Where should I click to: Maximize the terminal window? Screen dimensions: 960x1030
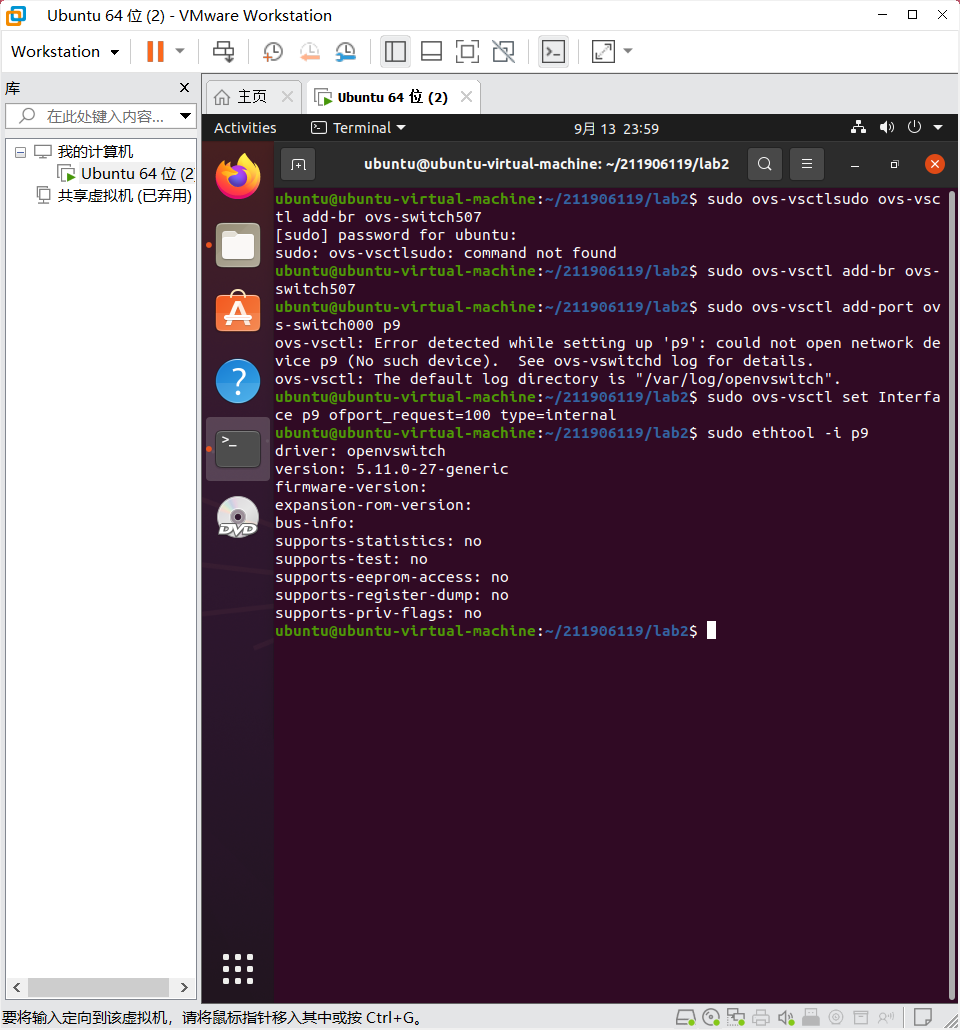894,165
